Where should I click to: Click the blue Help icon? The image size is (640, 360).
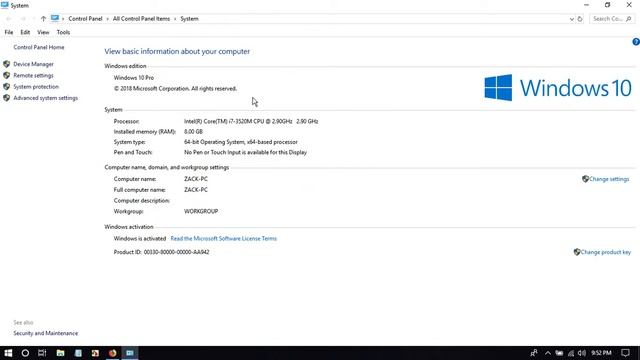636,42
